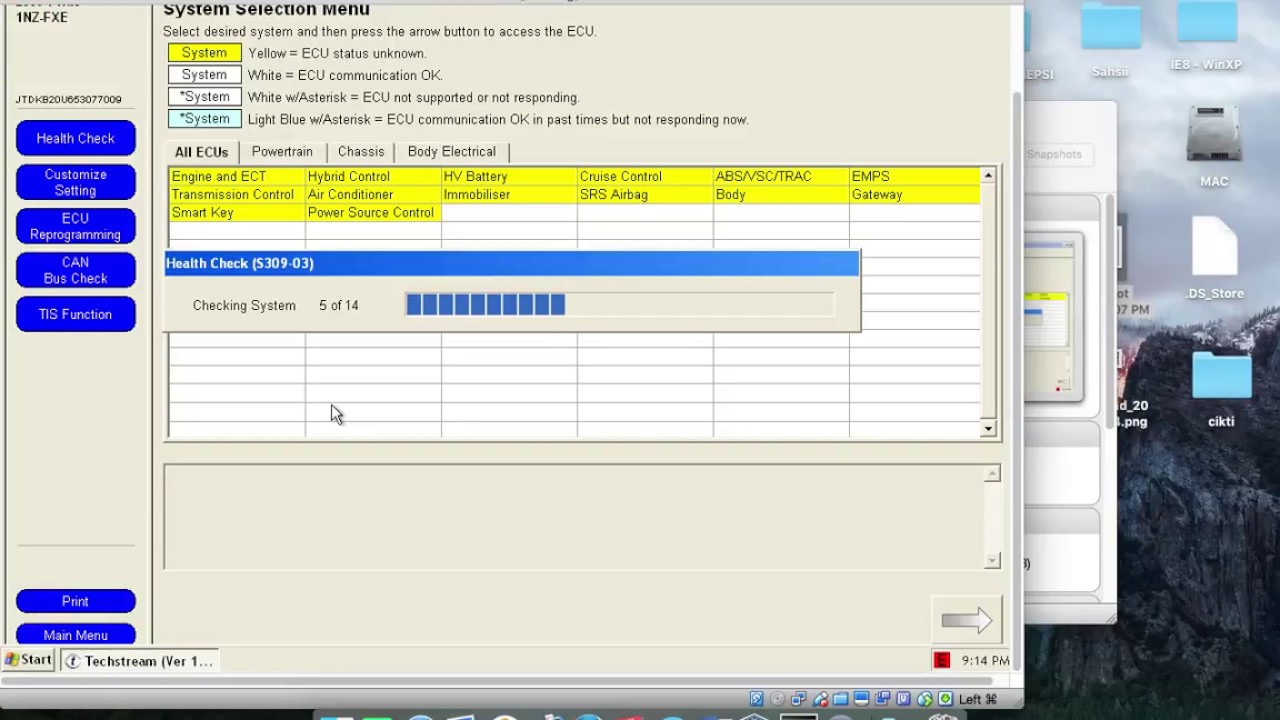Click the right arrow button to access ECU
Screen dimensions: 1280x720
click(x=966, y=621)
